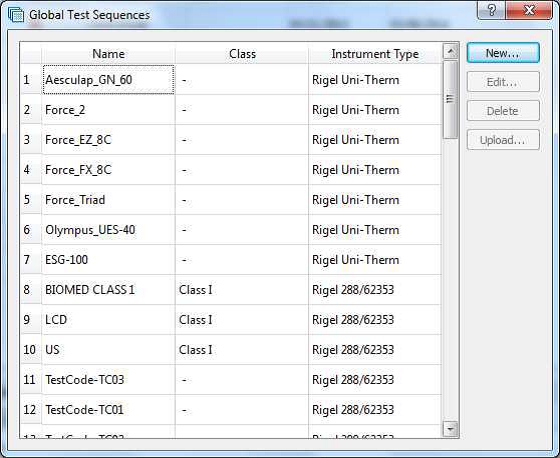Click the Edit... button
The image size is (560, 458).
coord(503,82)
